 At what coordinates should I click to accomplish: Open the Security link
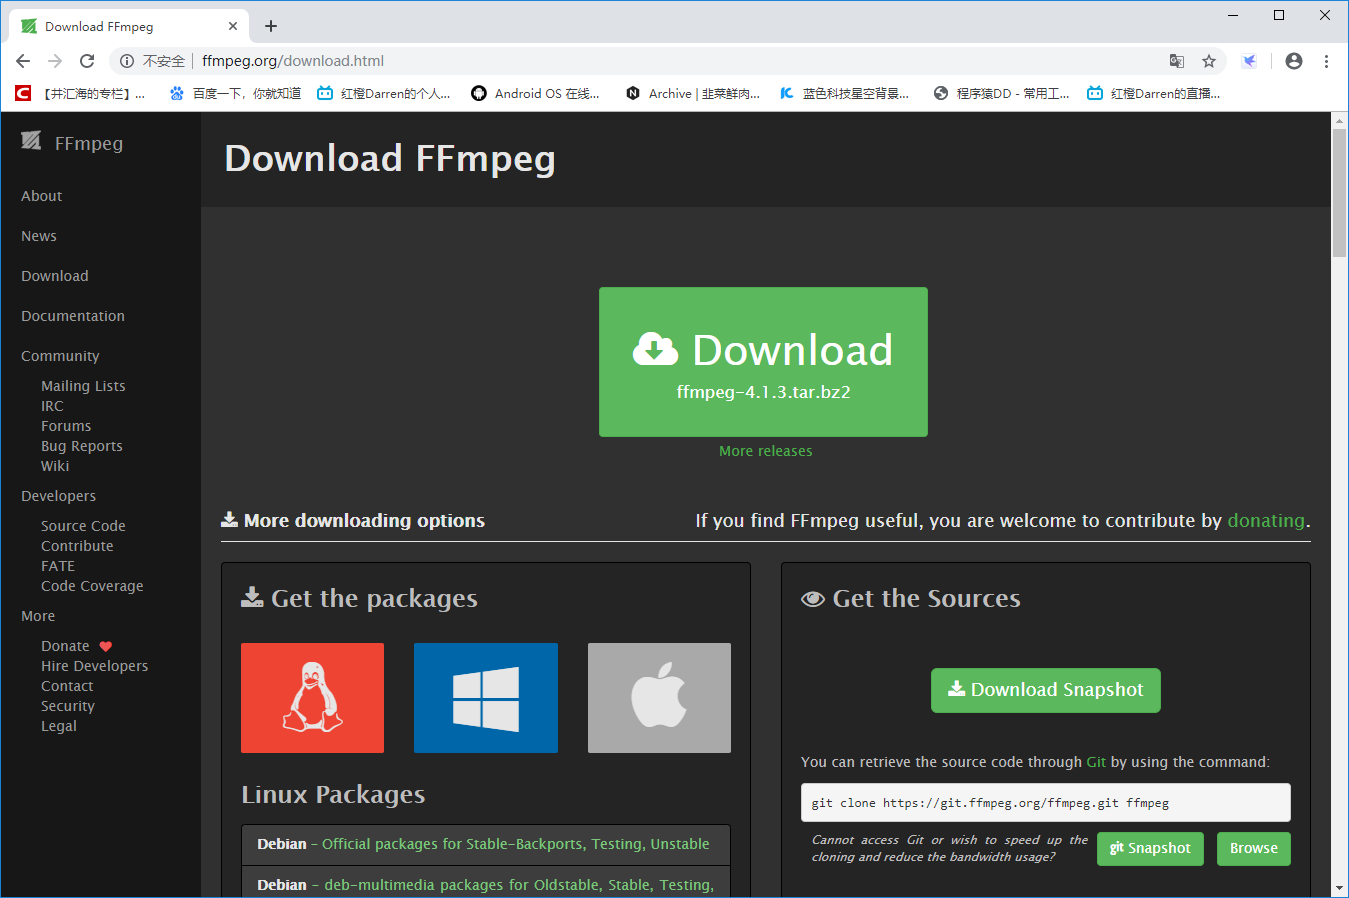[x=68, y=706]
